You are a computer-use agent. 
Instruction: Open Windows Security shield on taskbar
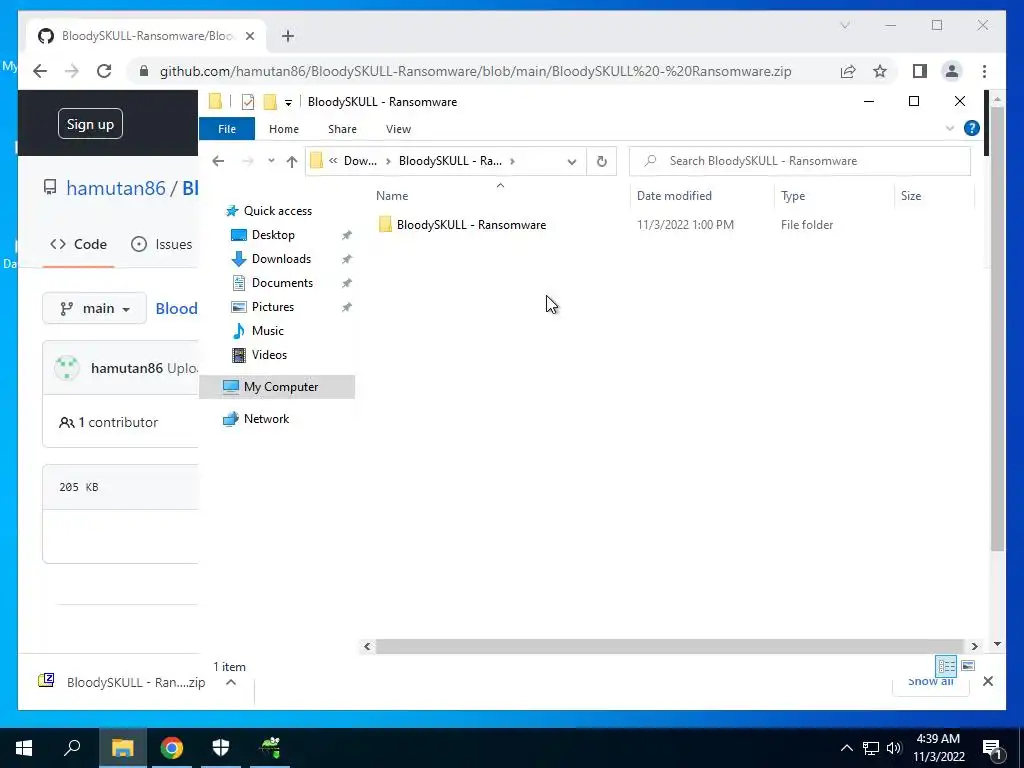tap(221, 748)
